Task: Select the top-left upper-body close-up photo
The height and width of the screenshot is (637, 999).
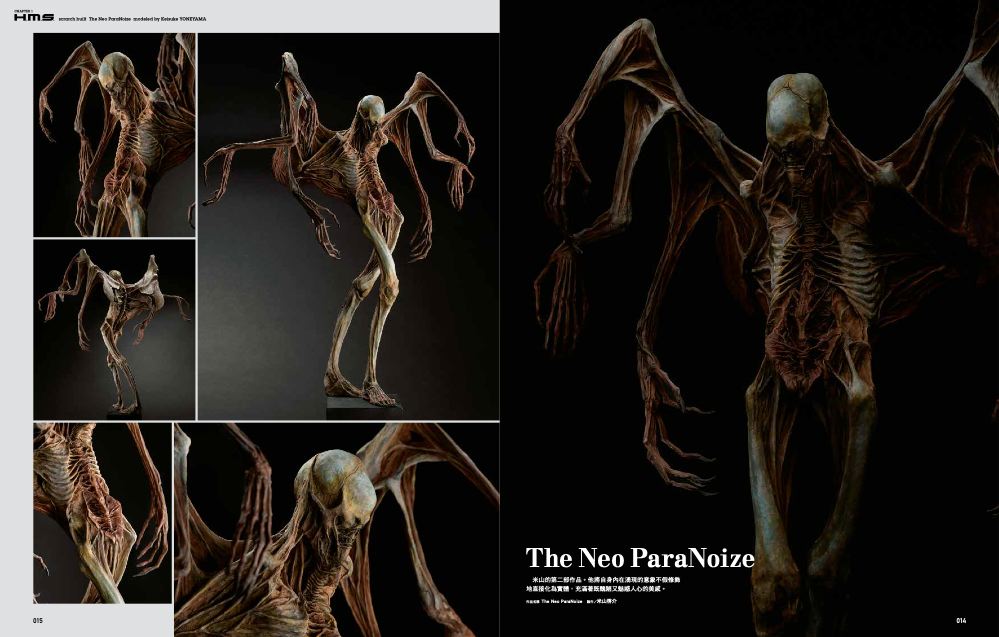Action: click(x=114, y=134)
